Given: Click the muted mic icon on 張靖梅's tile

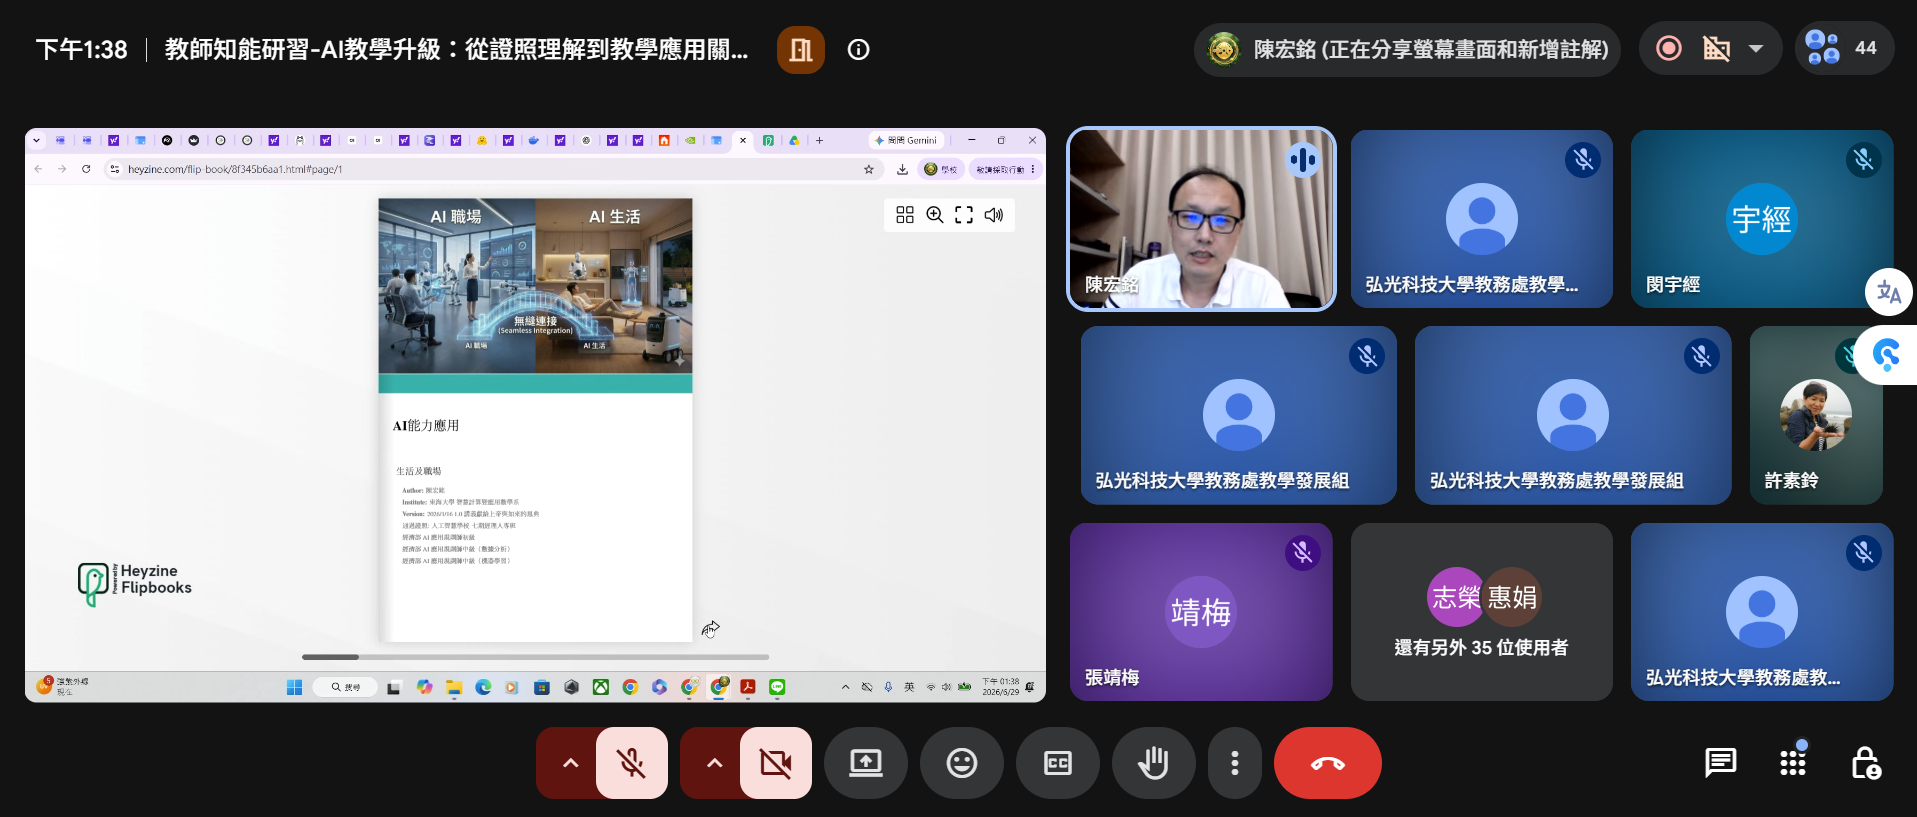Looking at the screenshot, I should point(1302,553).
